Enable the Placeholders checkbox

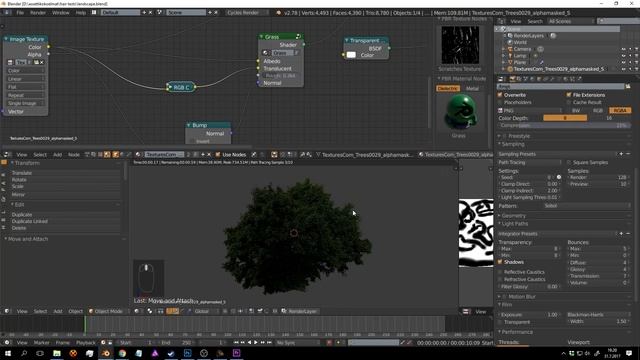point(500,102)
